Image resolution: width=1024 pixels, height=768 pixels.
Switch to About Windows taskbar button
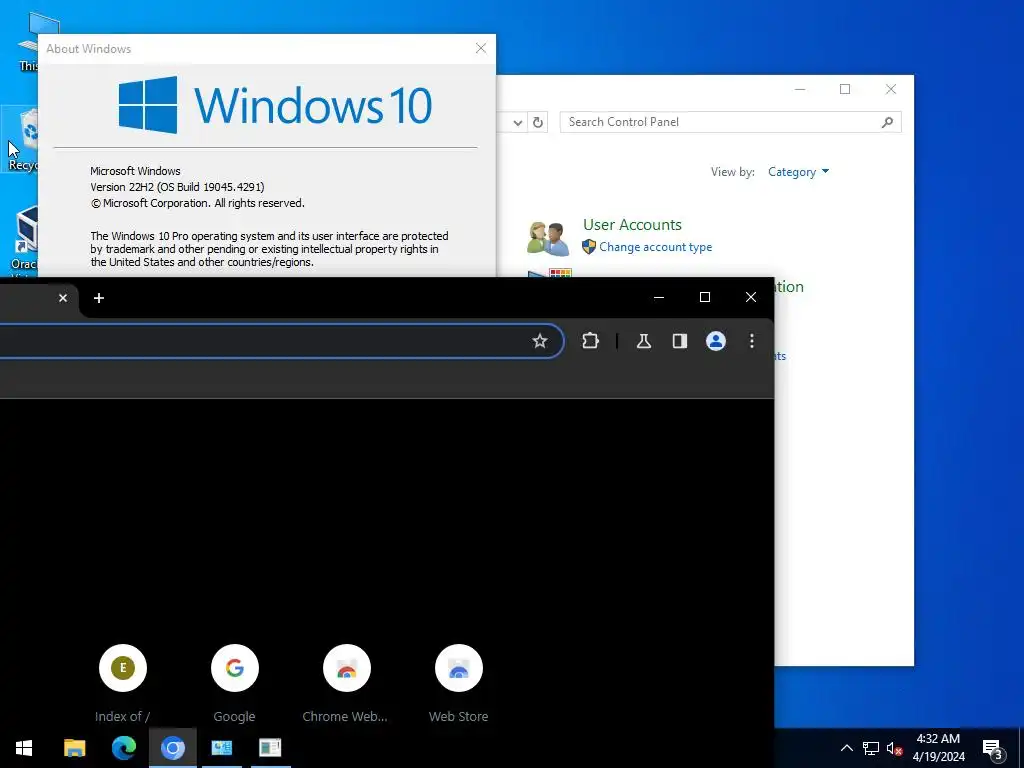point(270,748)
